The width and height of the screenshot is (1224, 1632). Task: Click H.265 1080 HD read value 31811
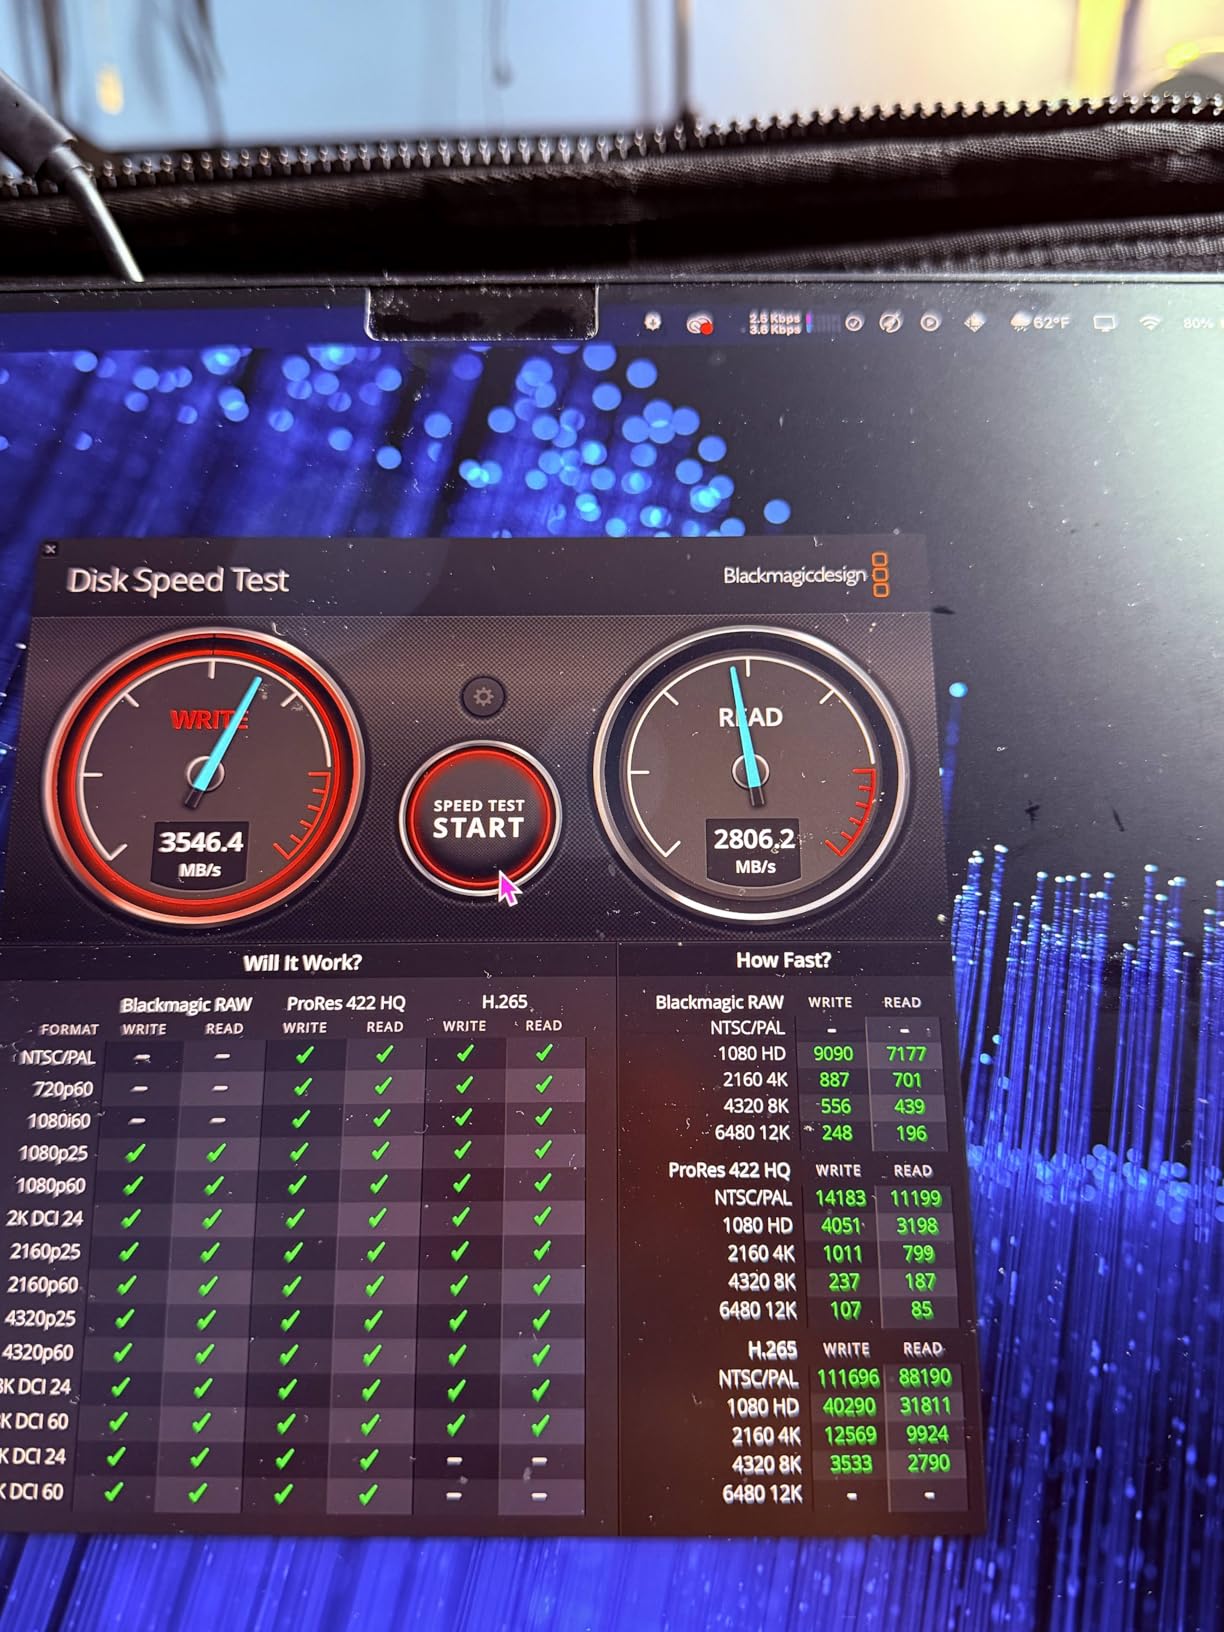click(925, 1406)
